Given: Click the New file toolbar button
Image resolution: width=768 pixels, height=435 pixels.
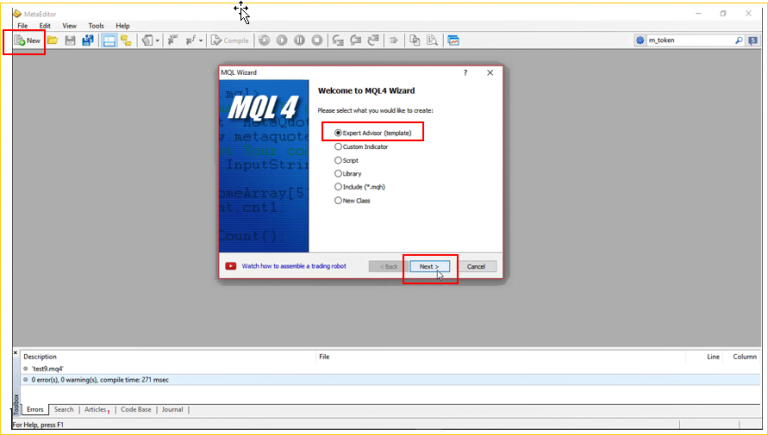Looking at the screenshot, I should point(28,41).
